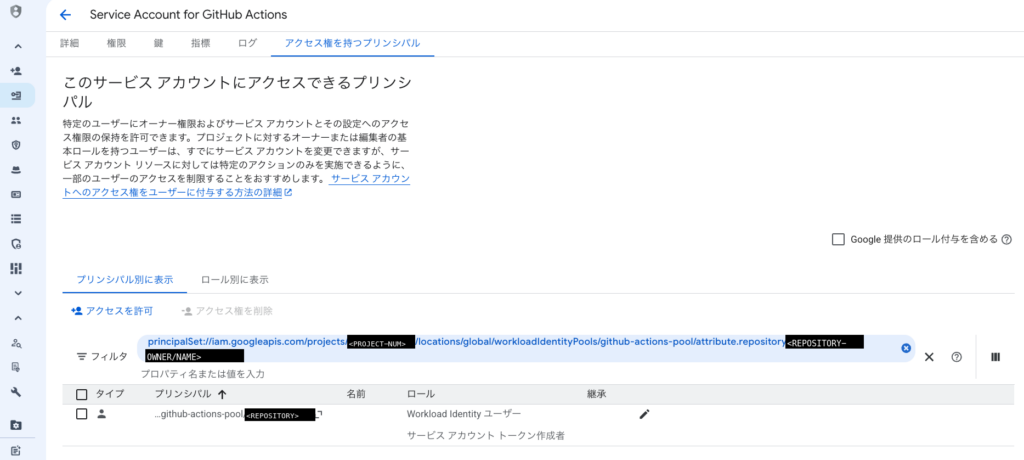Tick the select-all checkbox in the table header
The image size is (1024, 460).
[82, 394]
